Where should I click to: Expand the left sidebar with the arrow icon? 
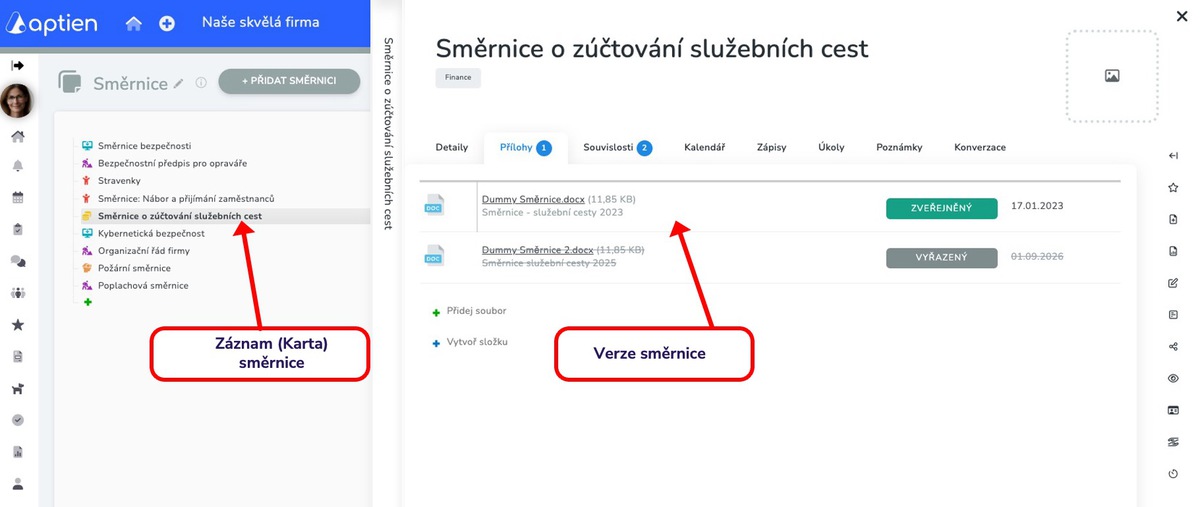coord(17,65)
